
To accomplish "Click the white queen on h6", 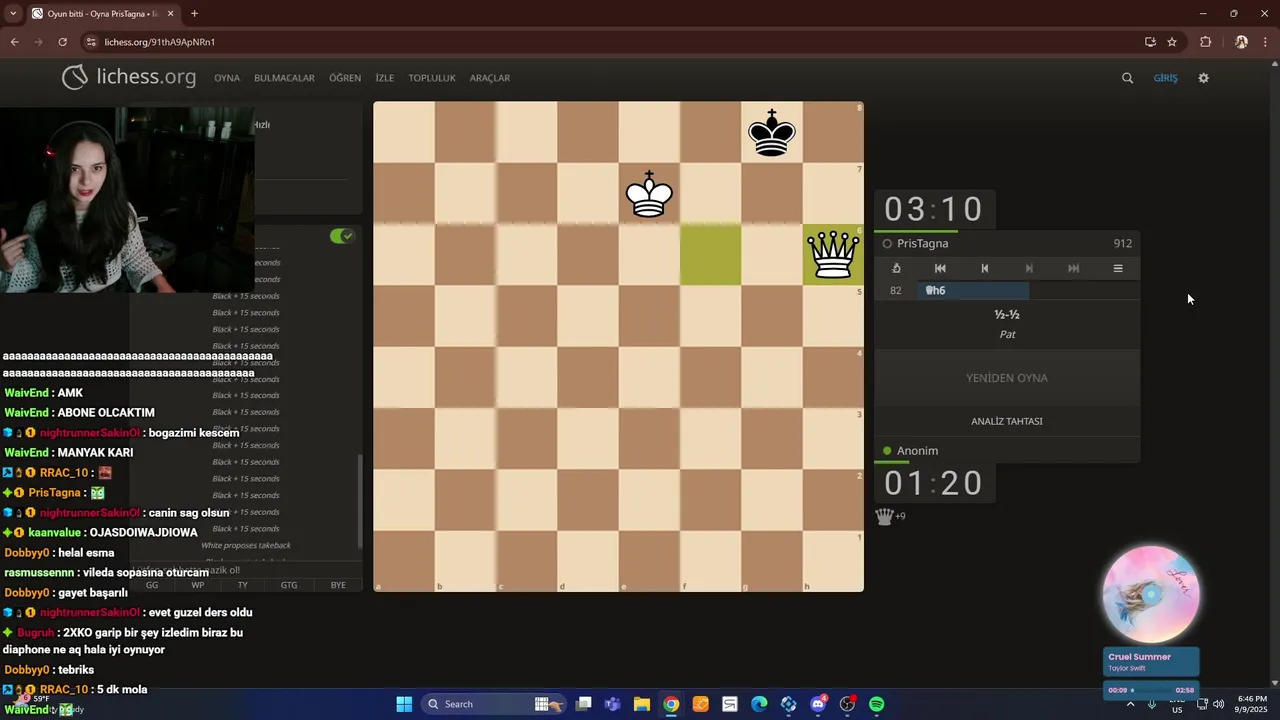I will click(833, 255).
